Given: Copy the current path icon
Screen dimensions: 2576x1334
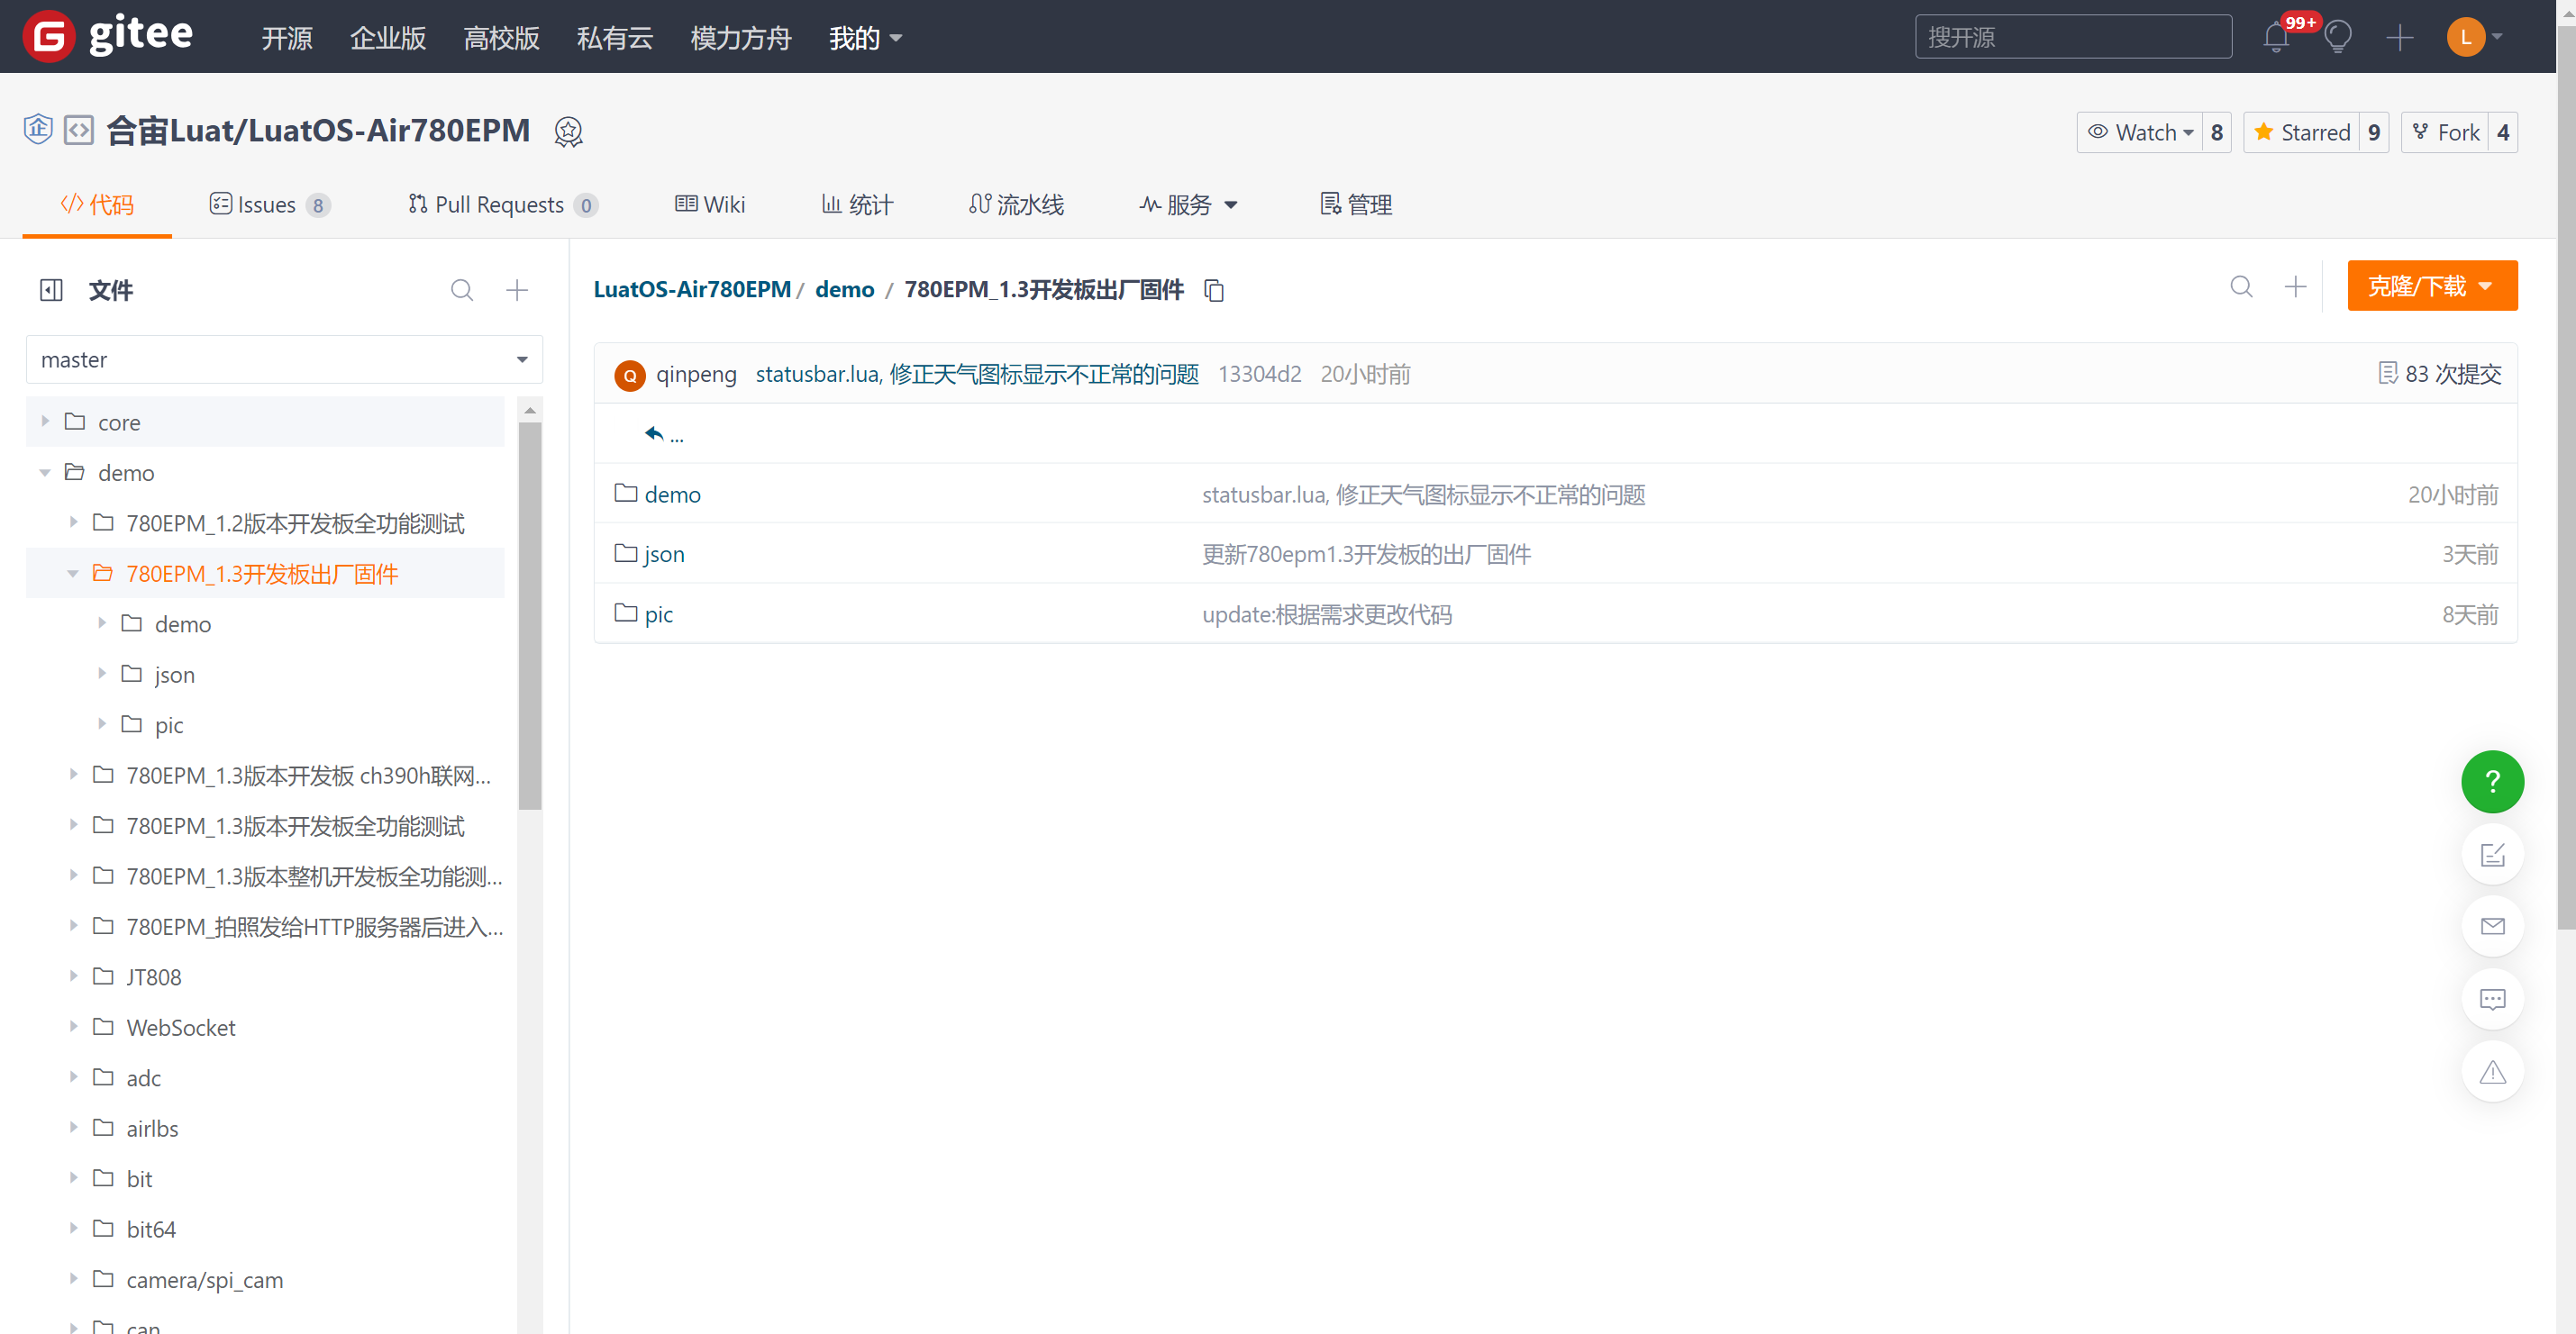Looking at the screenshot, I should [1214, 290].
